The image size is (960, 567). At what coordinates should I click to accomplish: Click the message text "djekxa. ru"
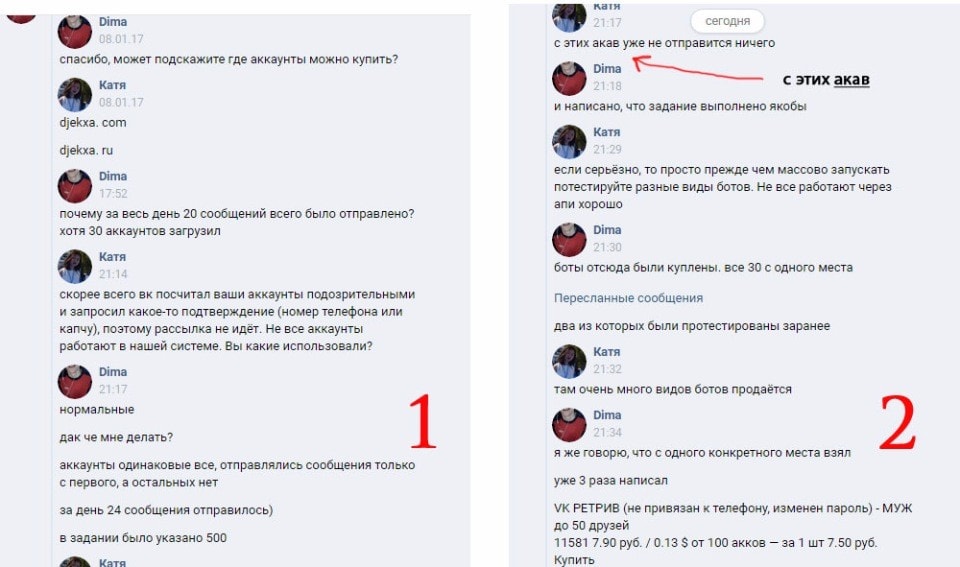(86, 150)
